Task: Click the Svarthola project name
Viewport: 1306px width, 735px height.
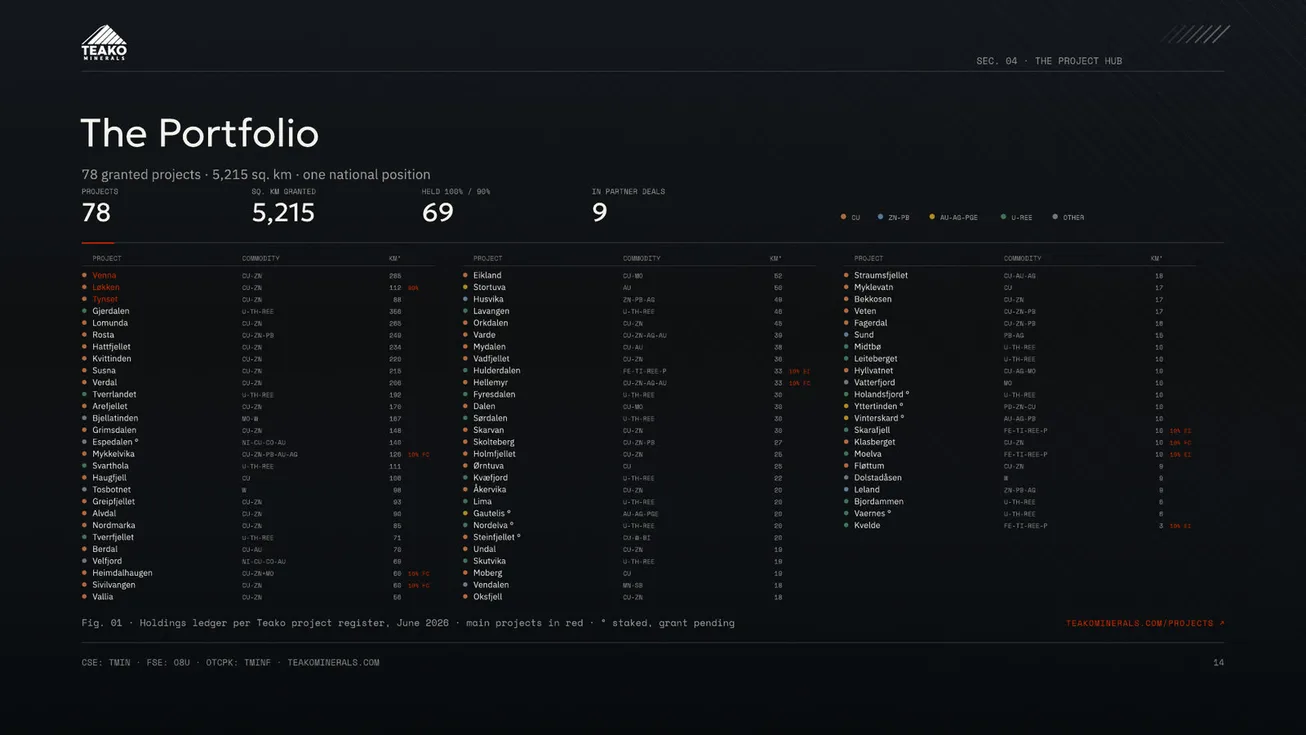Action: pos(110,466)
